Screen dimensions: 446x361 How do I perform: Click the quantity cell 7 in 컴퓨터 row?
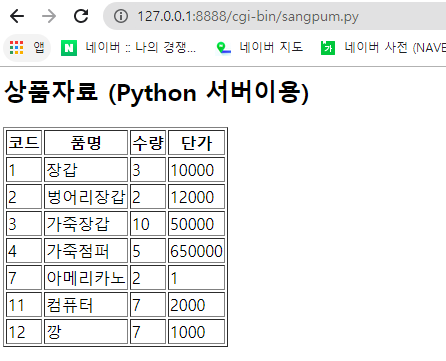(x=148, y=305)
